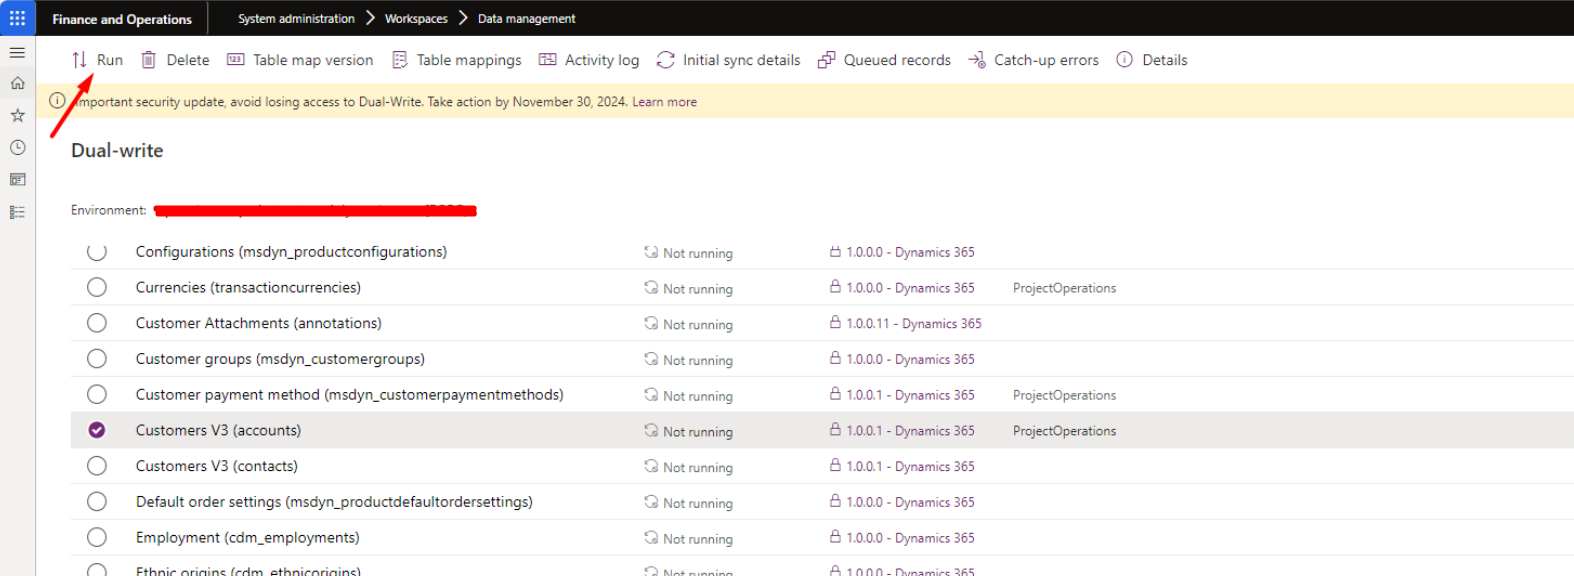Image resolution: width=1574 pixels, height=576 pixels.
Task: Select the Customer Attachments radio button
Action: [x=97, y=323]
